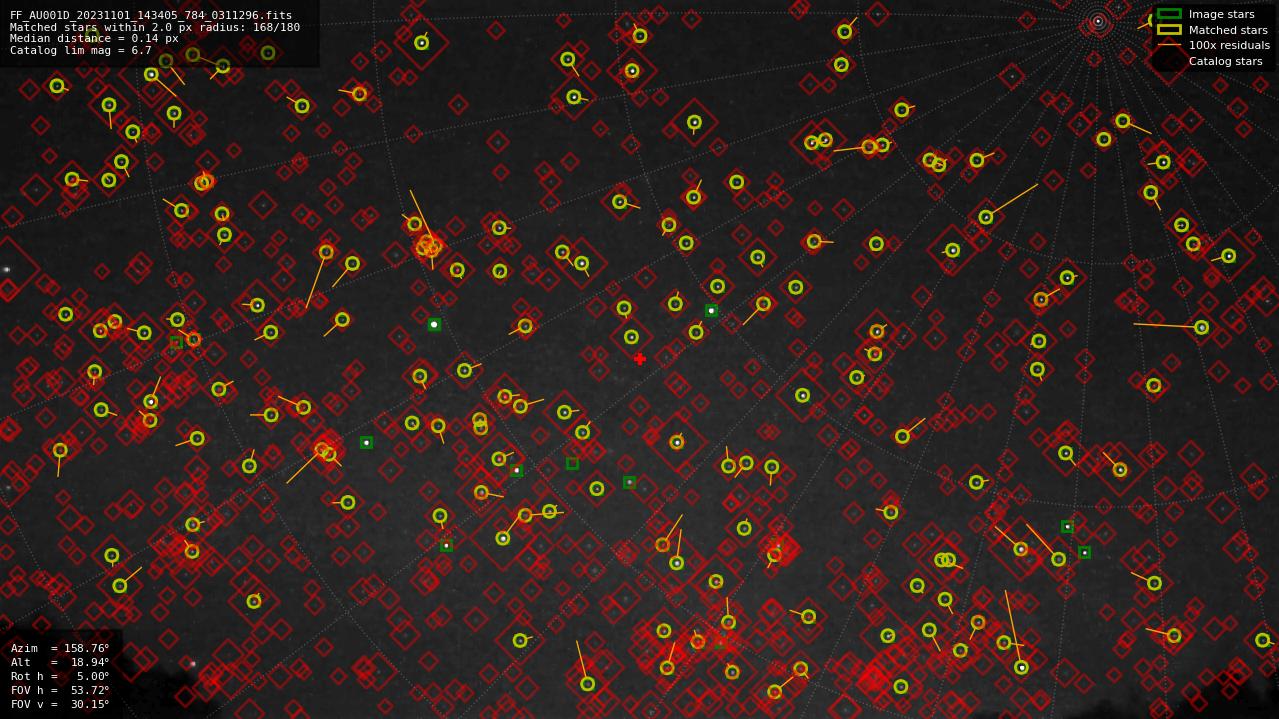Click the 'Catalog stars' legend label
Viewport: 1279px width, 719px height.
[x=1225, y=61]
